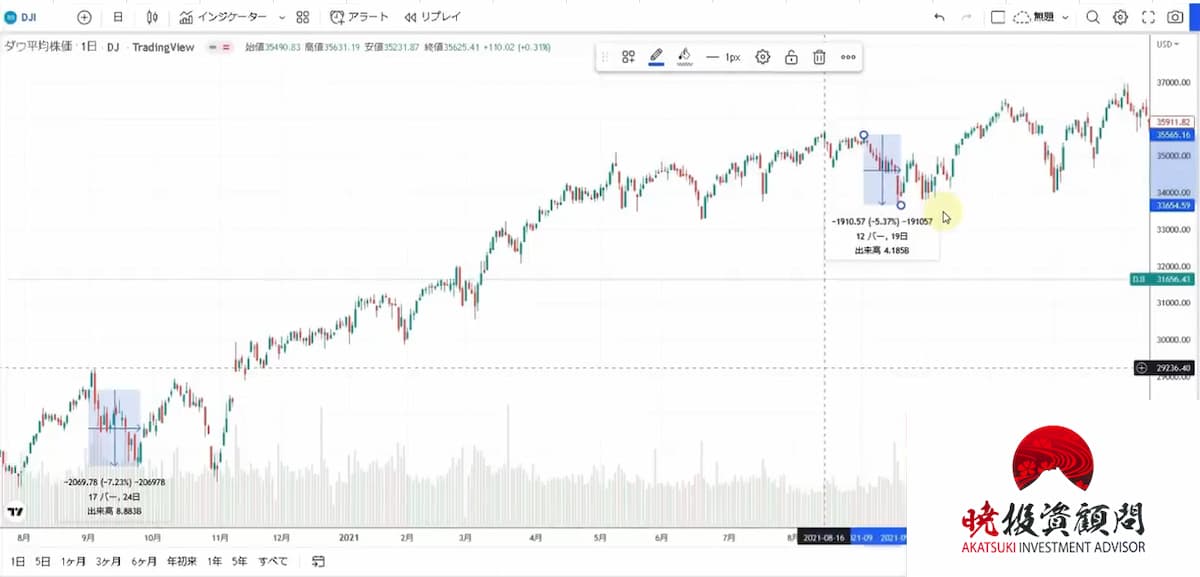Click the add symbol compare plus icon
The image size is (1200, 577).
[x=84, y=17]
